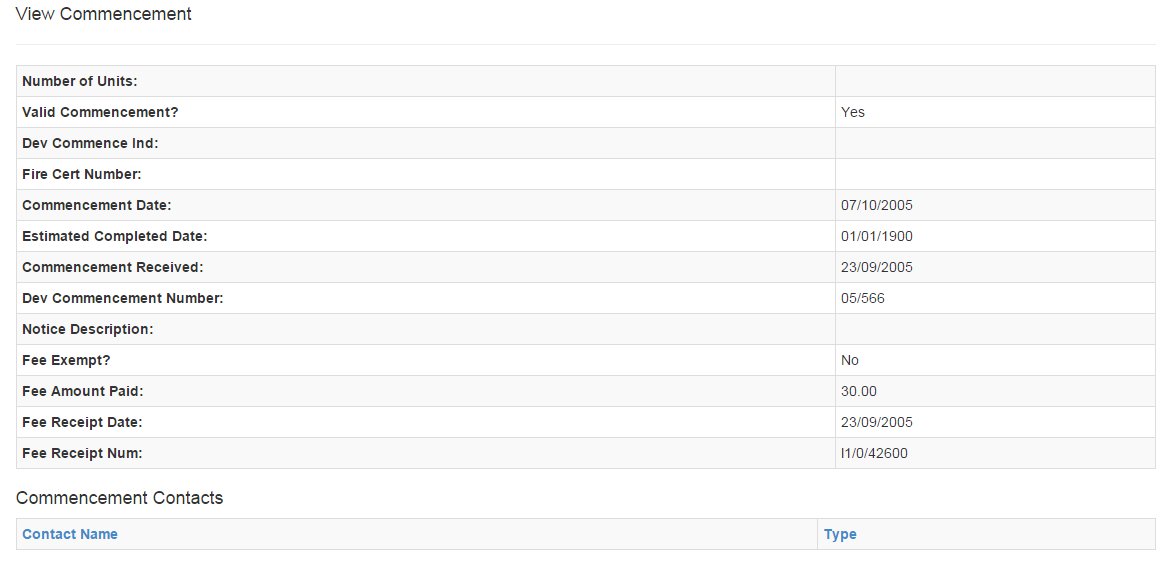Image resolution: width=1165 pixels, height=561 pixels.
Task: Select the Dev Commencement Number 05/566
Action: 863,298
